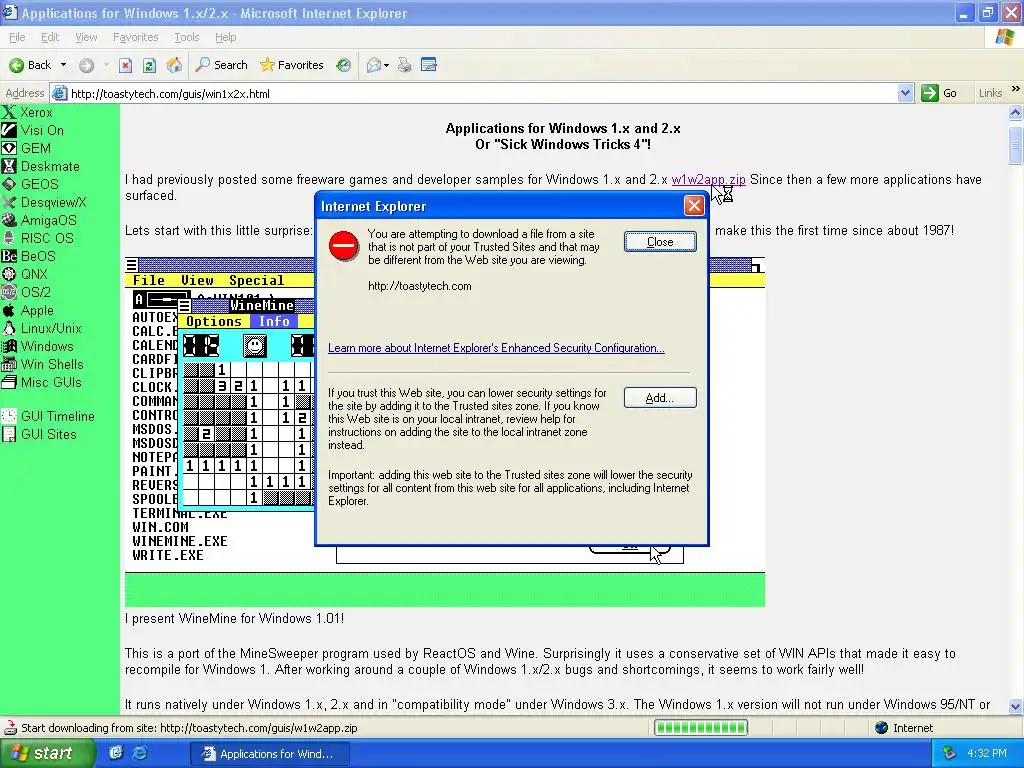The width and height of the screenshot is (1024, 768).
Task: Click the AmigaOS sidebar icon
Action: click(x=9, y=220)
